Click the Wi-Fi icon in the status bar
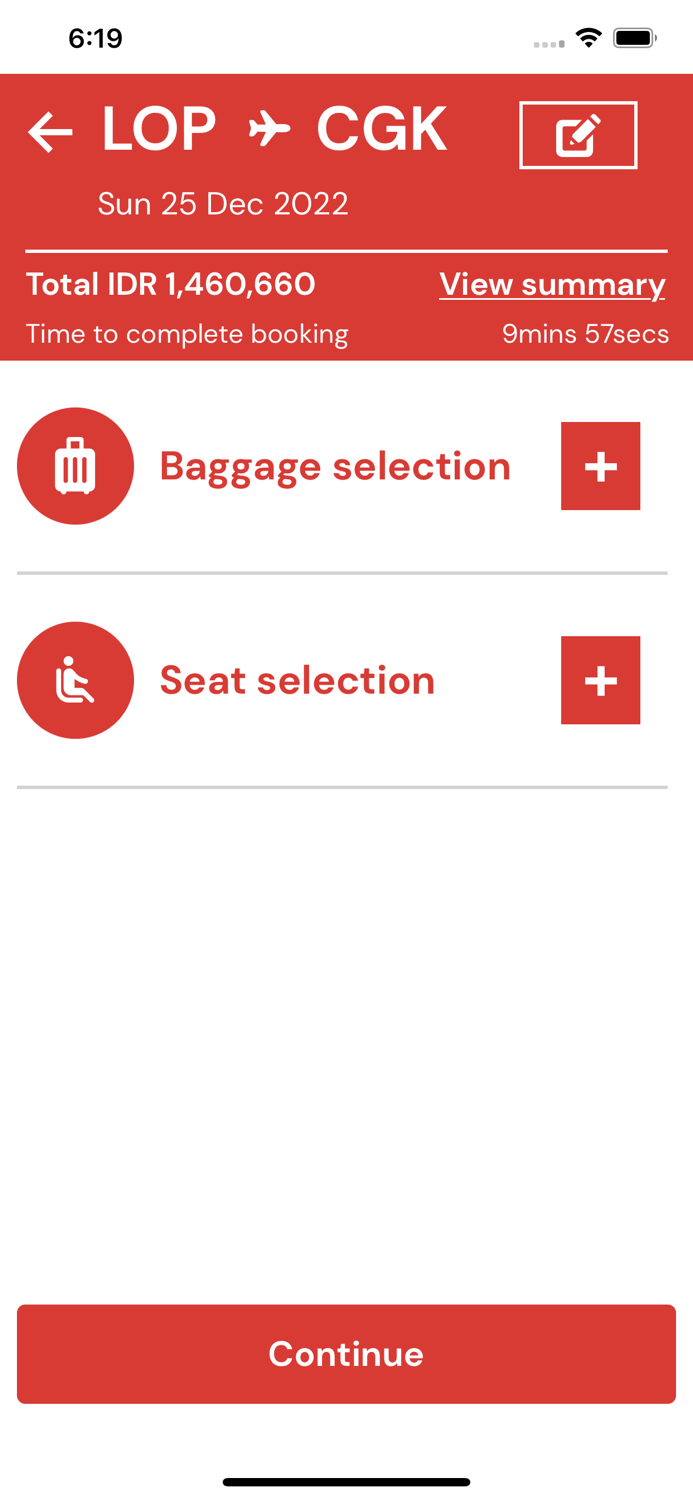 (588, 36)
